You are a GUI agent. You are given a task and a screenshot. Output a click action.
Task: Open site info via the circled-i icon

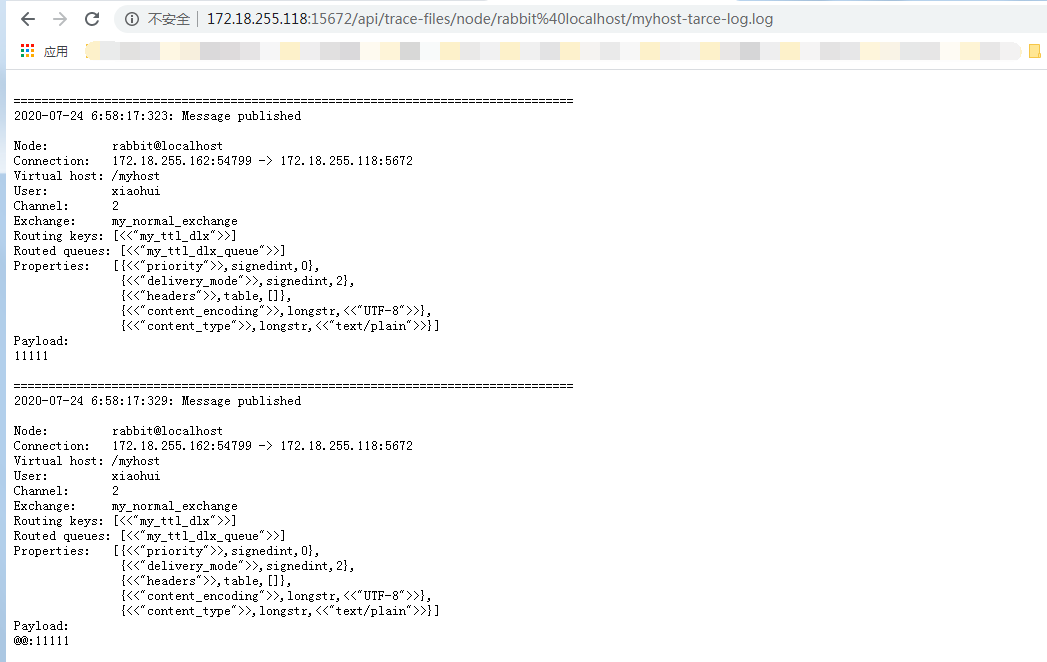click(131, 19)
